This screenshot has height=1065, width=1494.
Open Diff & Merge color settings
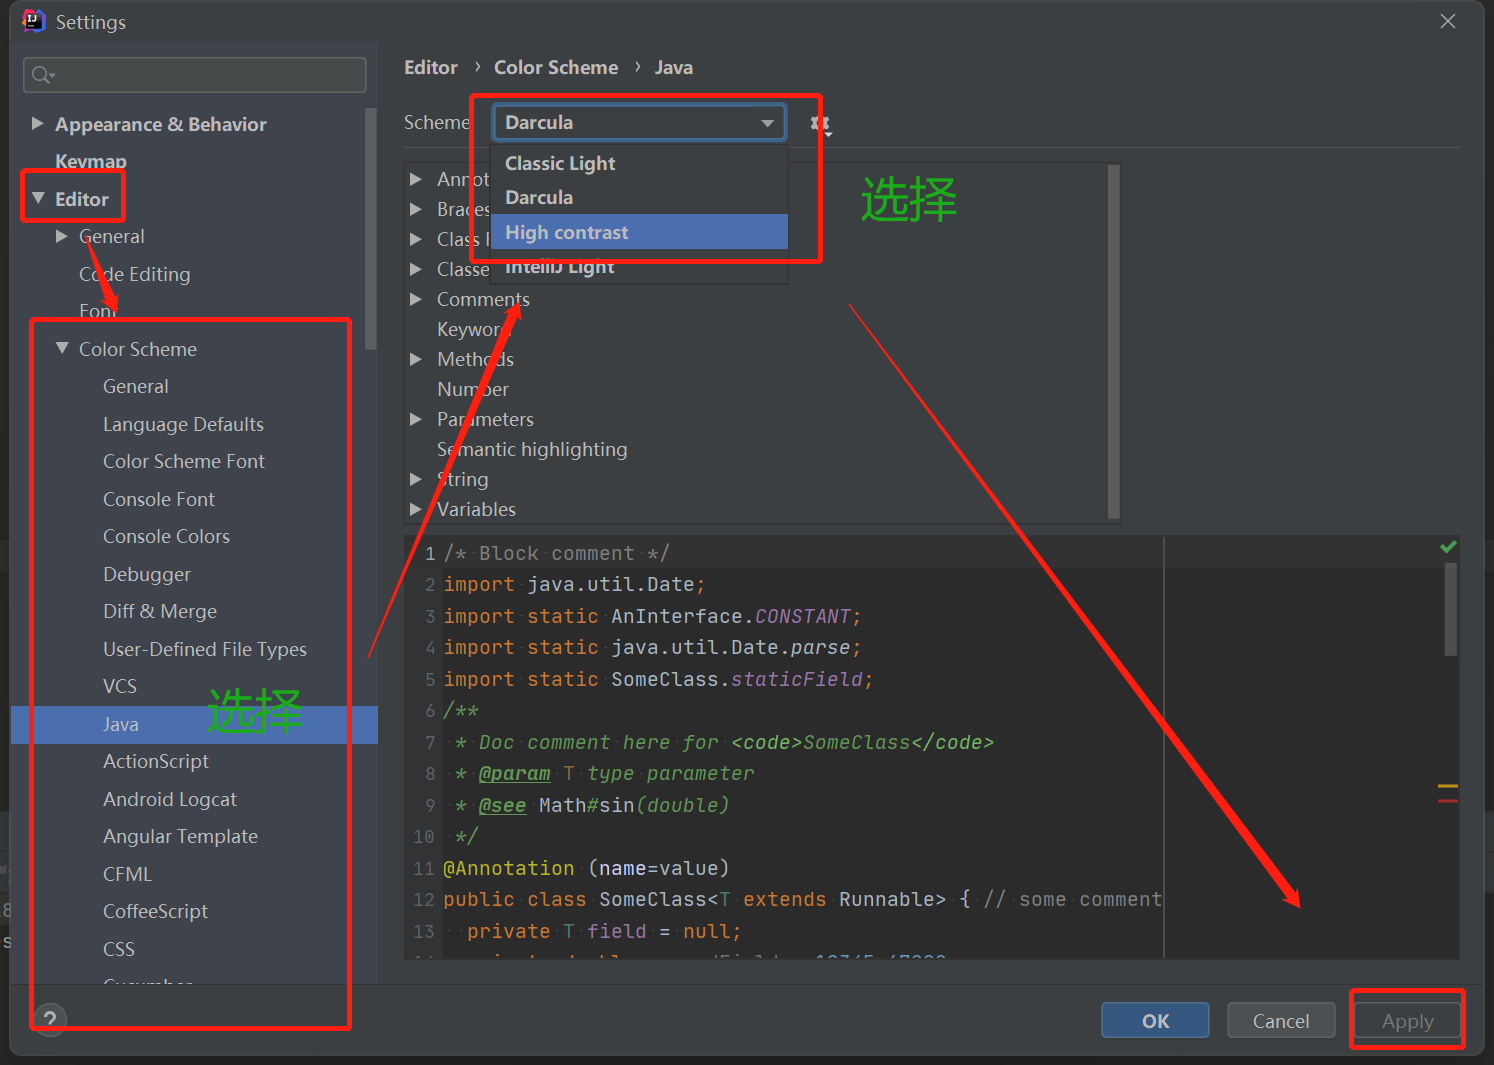tap(160, 611)
